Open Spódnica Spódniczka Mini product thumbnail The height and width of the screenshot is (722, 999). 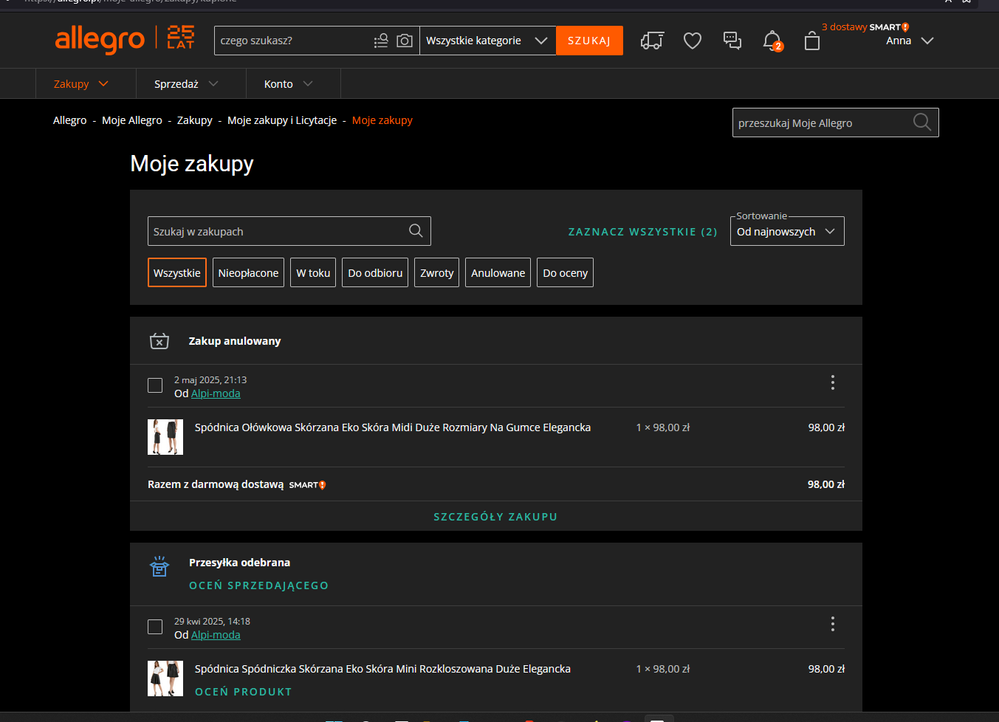[165, 678]
